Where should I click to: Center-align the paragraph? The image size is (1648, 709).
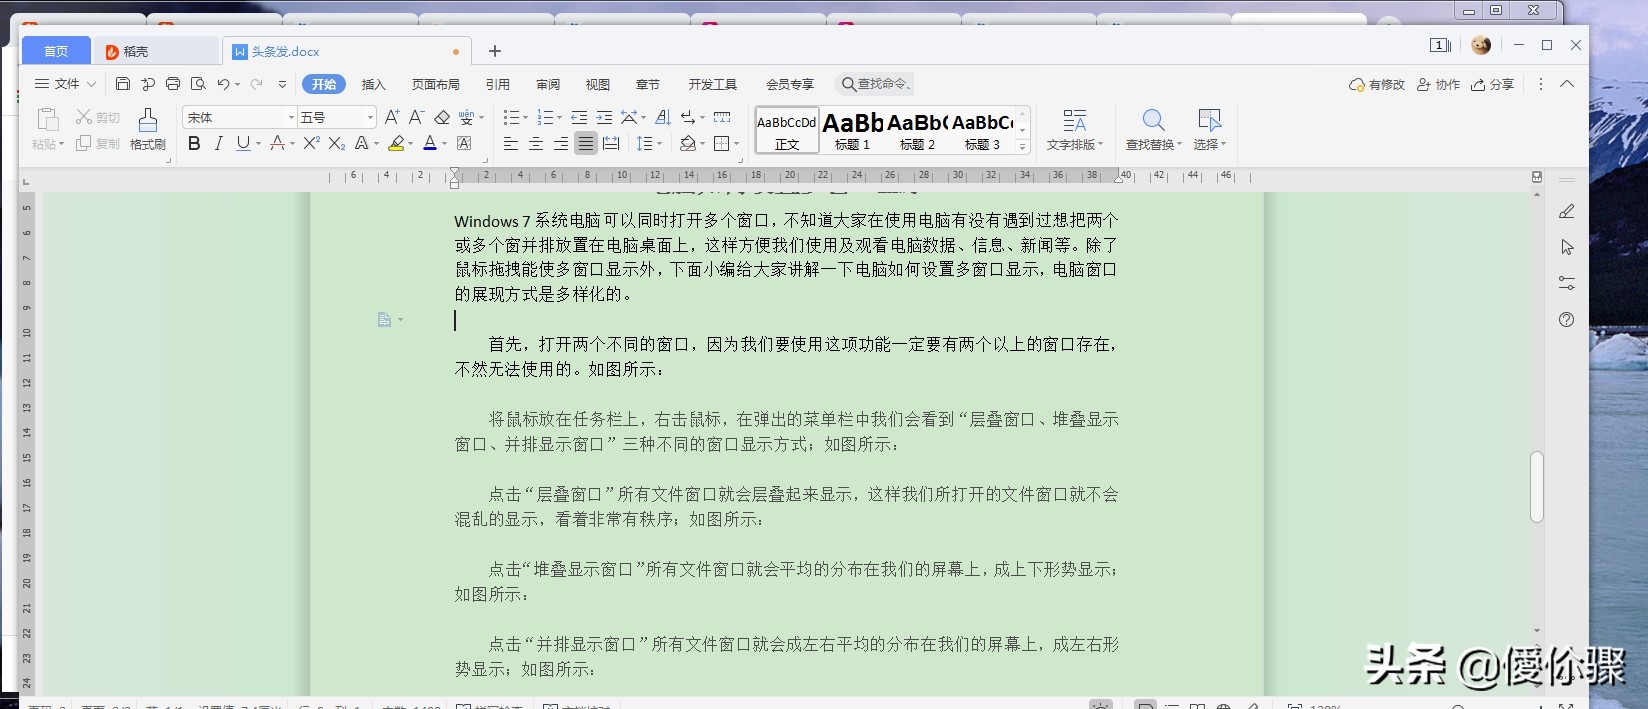click(x=536, y=144)
